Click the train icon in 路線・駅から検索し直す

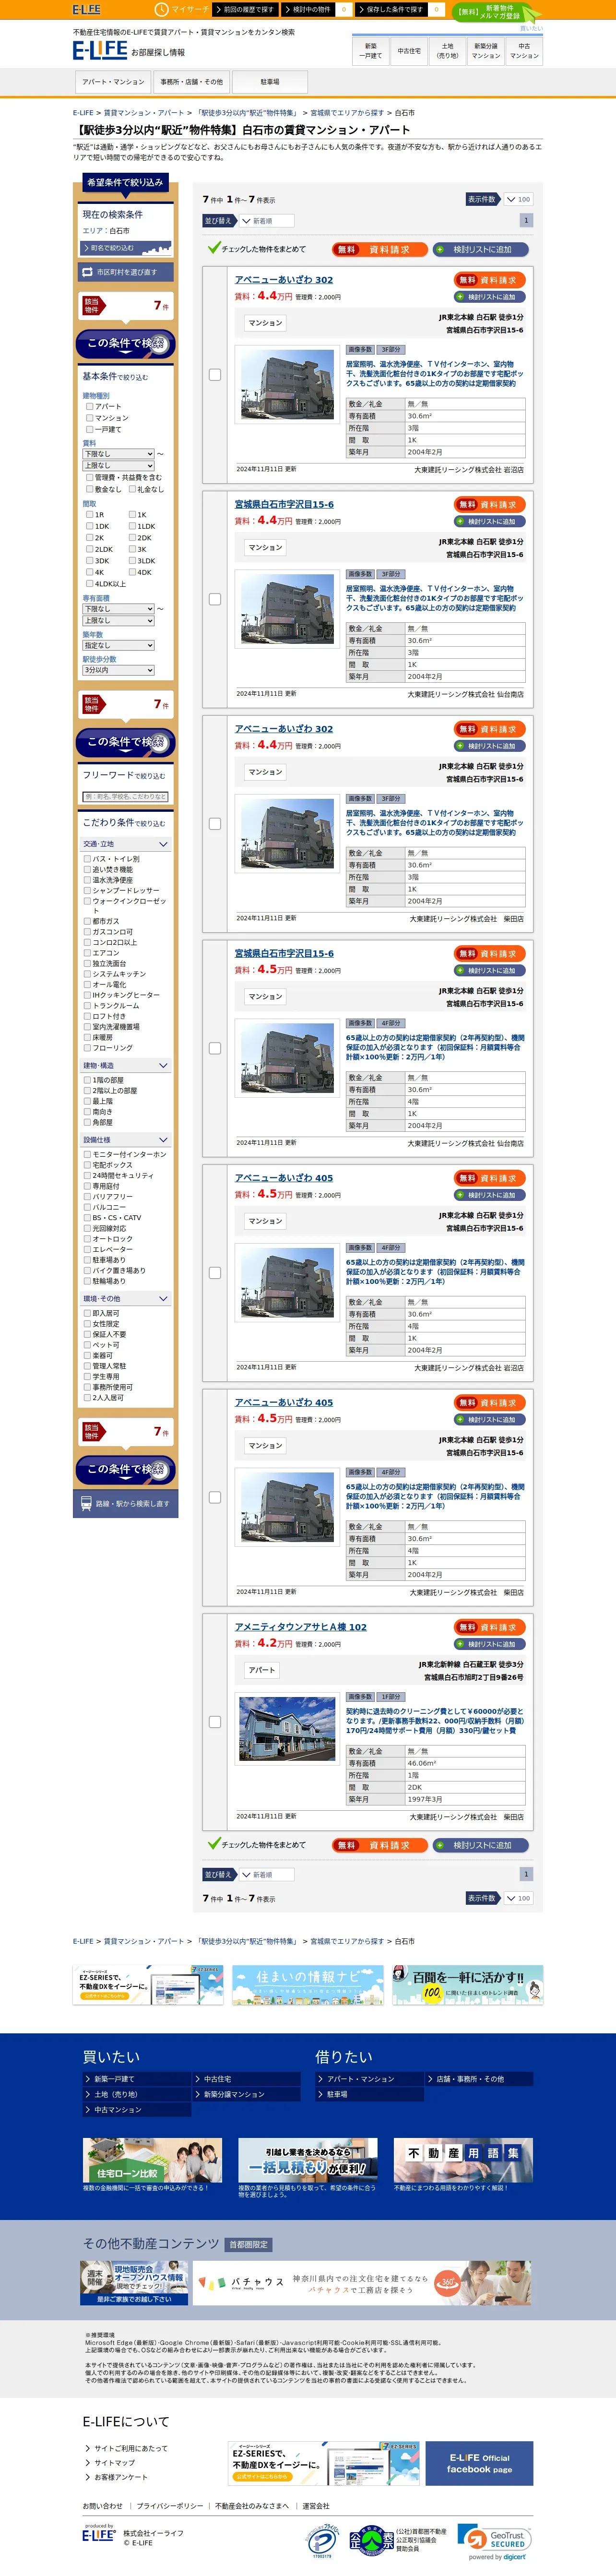pos(87,1503)
